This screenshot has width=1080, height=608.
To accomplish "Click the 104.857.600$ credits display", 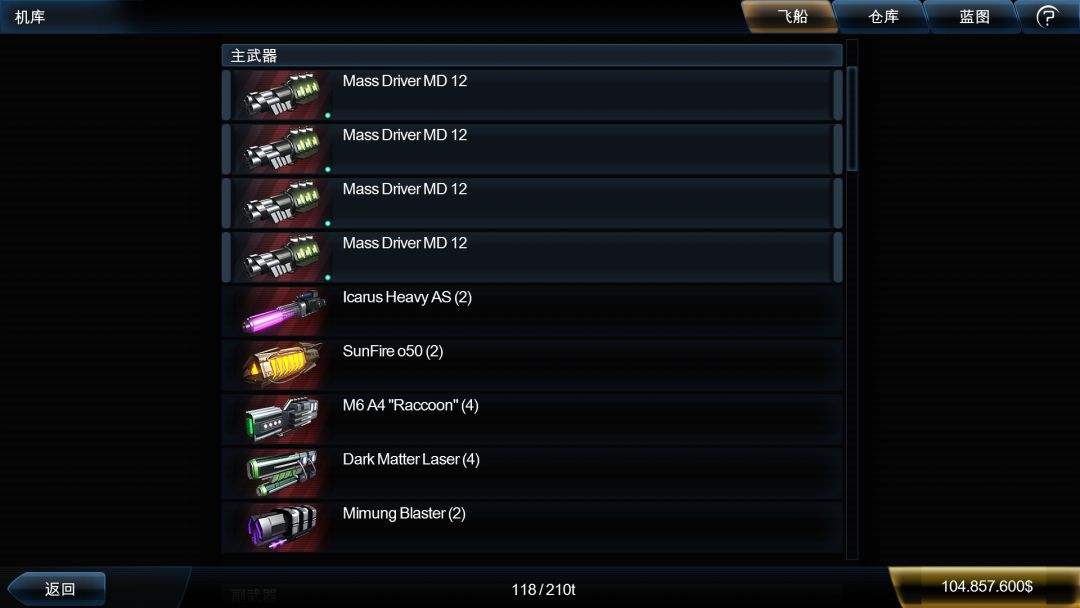I will click(986, 587).
